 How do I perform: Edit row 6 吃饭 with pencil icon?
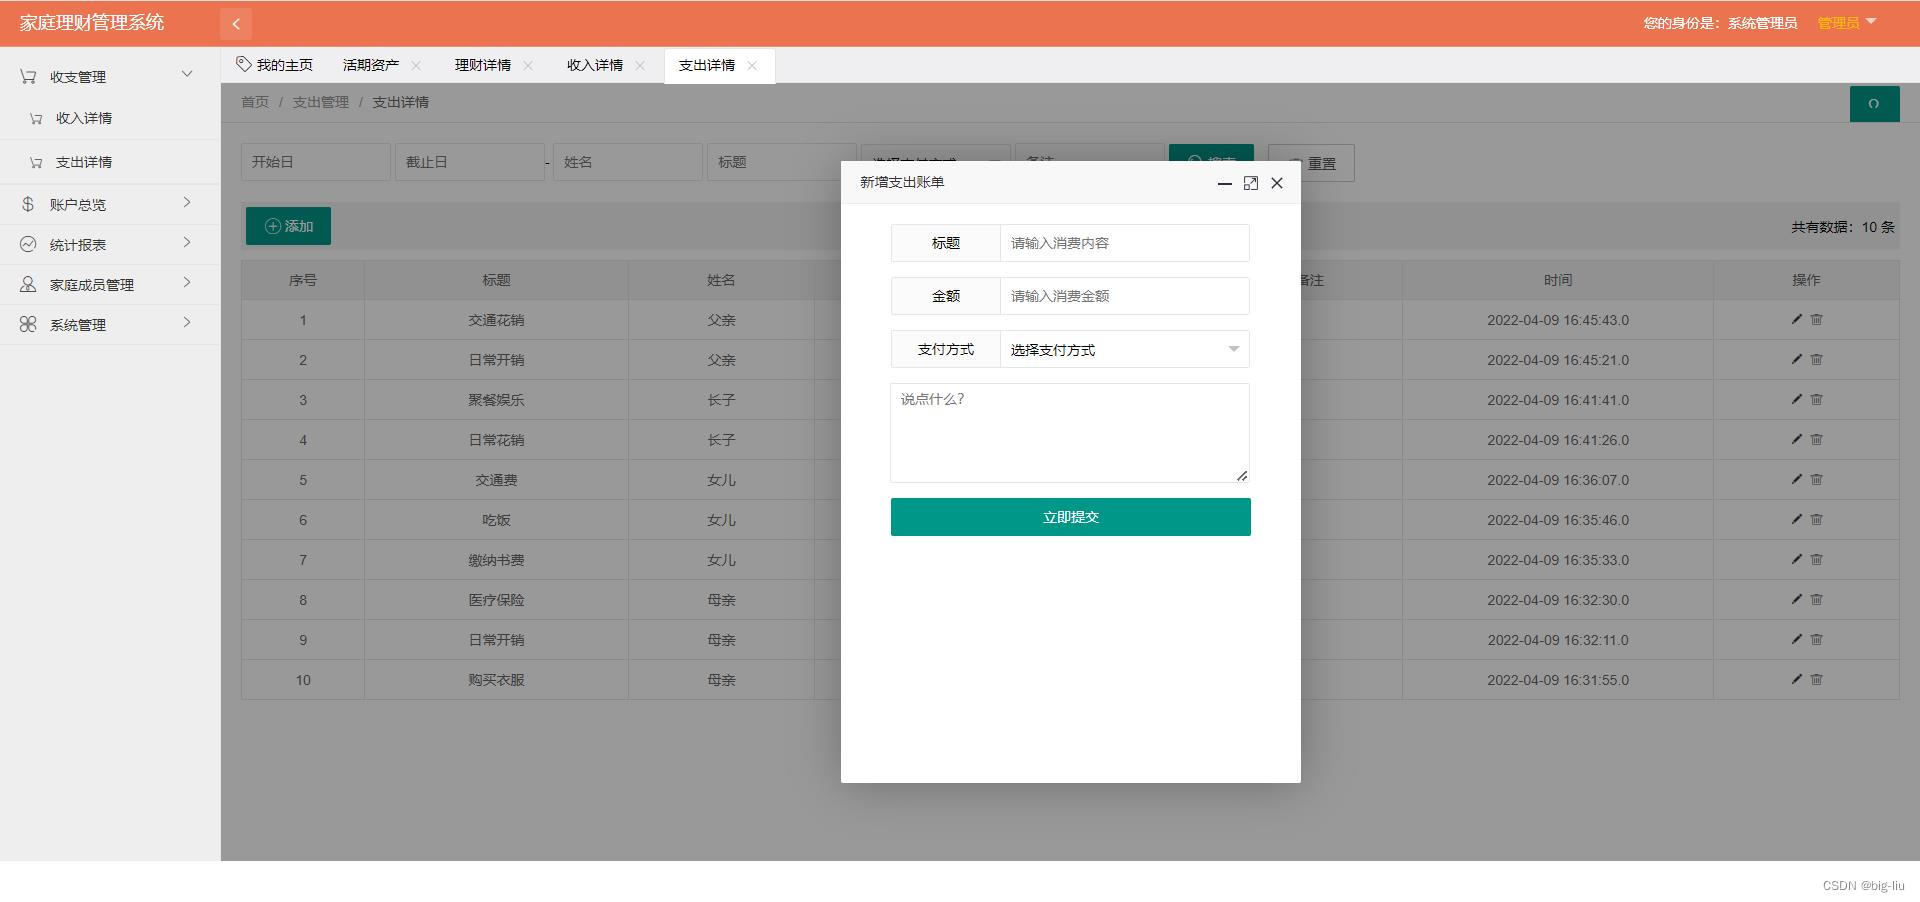[1796, 519]
